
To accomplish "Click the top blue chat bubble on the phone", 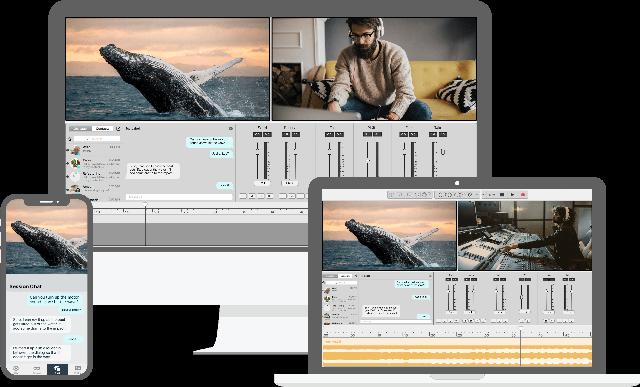I will (x=55, y=299).
